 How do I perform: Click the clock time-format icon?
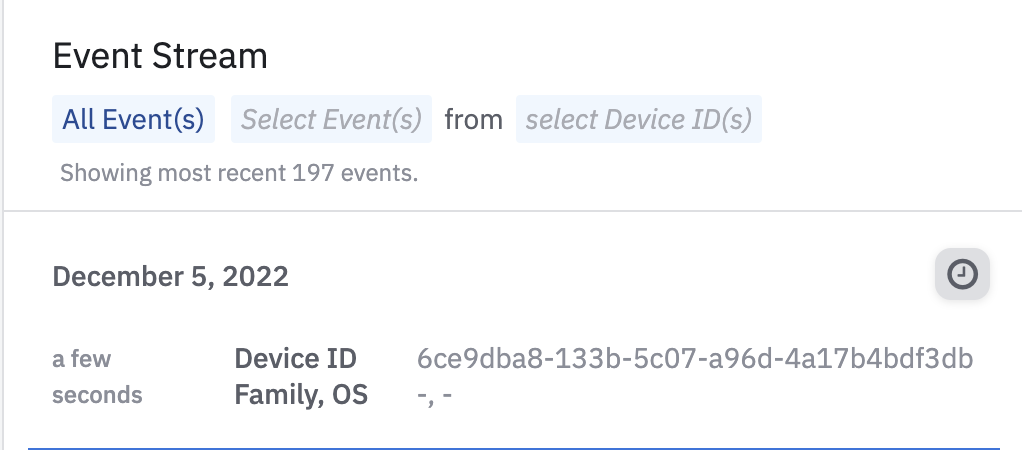pyautogui.click(x=962, y=275)
